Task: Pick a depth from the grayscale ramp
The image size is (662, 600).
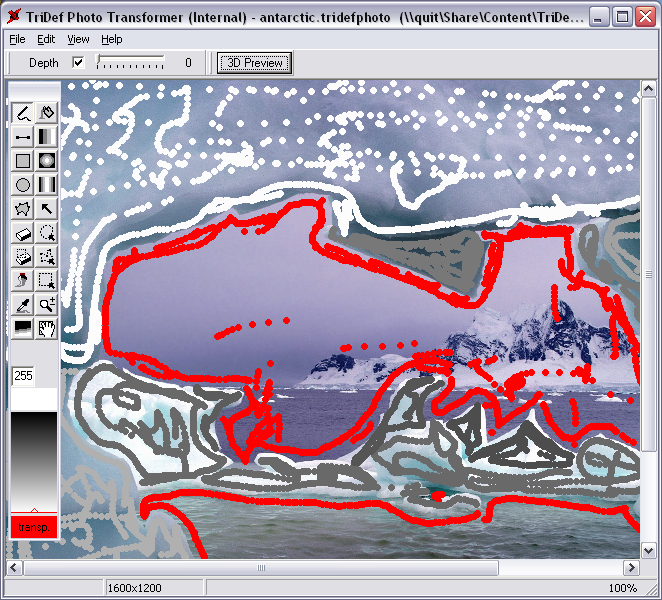Action: point(34,462)
